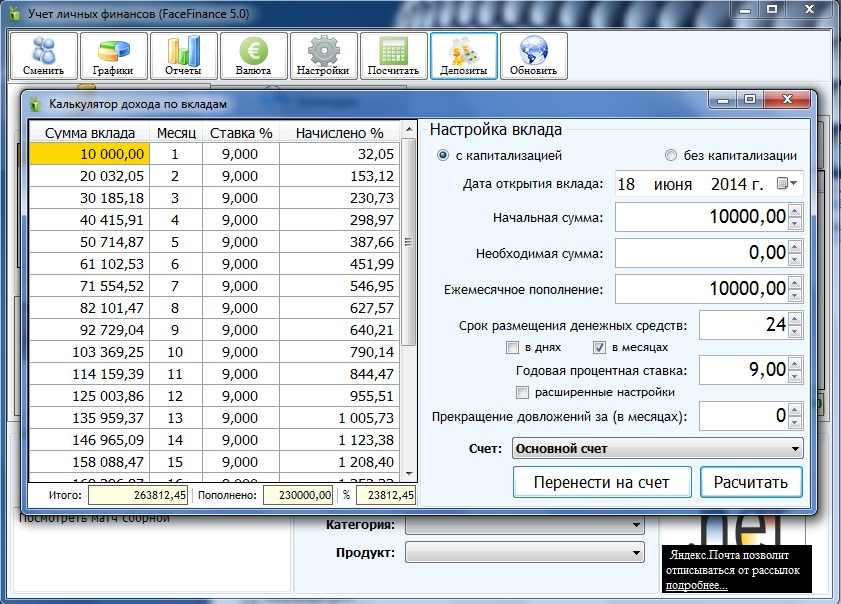Screen dimensions: 841x604
Task: Click the Необходимая сумма input field
Action: click(702, 253)
